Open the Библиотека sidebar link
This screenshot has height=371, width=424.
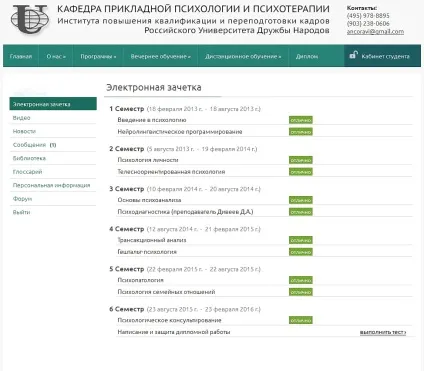pos(29,158)
